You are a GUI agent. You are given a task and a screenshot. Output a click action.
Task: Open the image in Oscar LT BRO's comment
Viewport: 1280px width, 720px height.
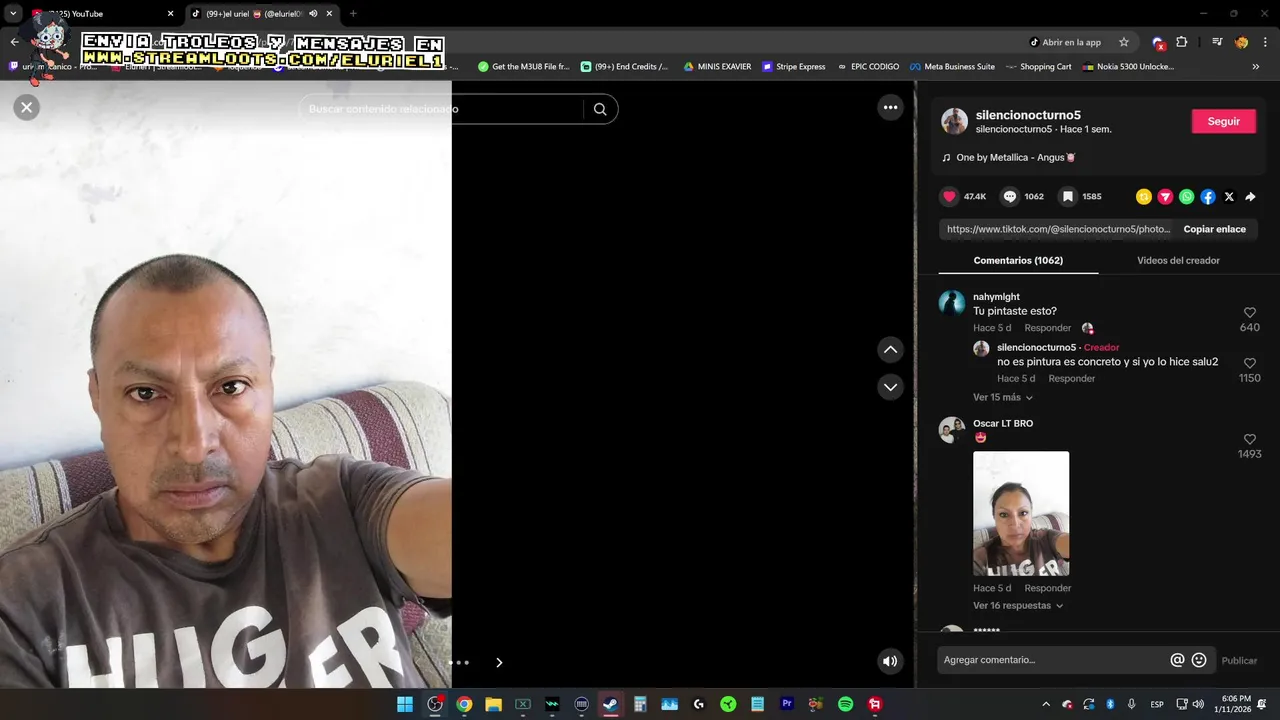pyautogui.click(x=1021, y=513)
